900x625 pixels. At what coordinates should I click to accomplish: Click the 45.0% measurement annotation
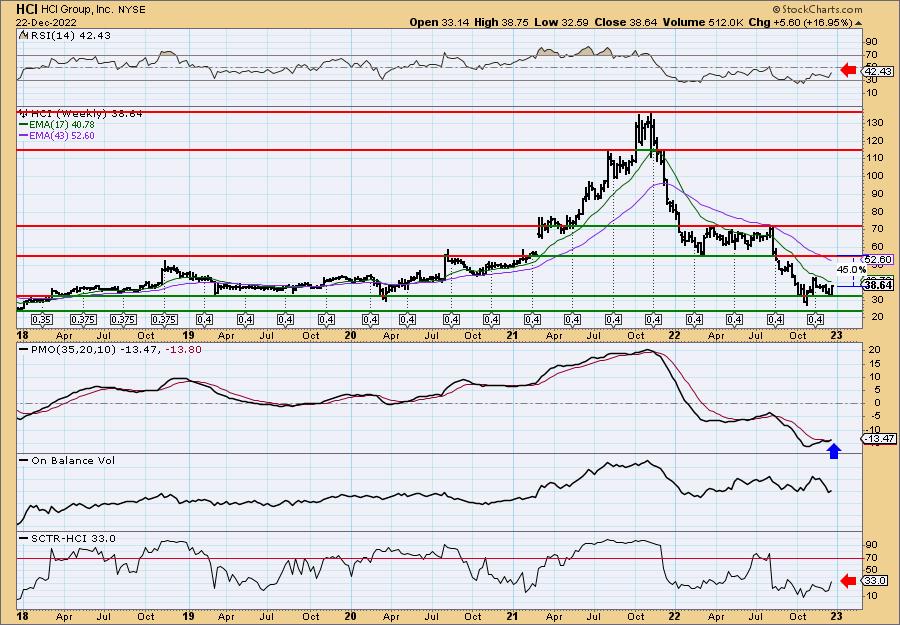click(851, 270)
